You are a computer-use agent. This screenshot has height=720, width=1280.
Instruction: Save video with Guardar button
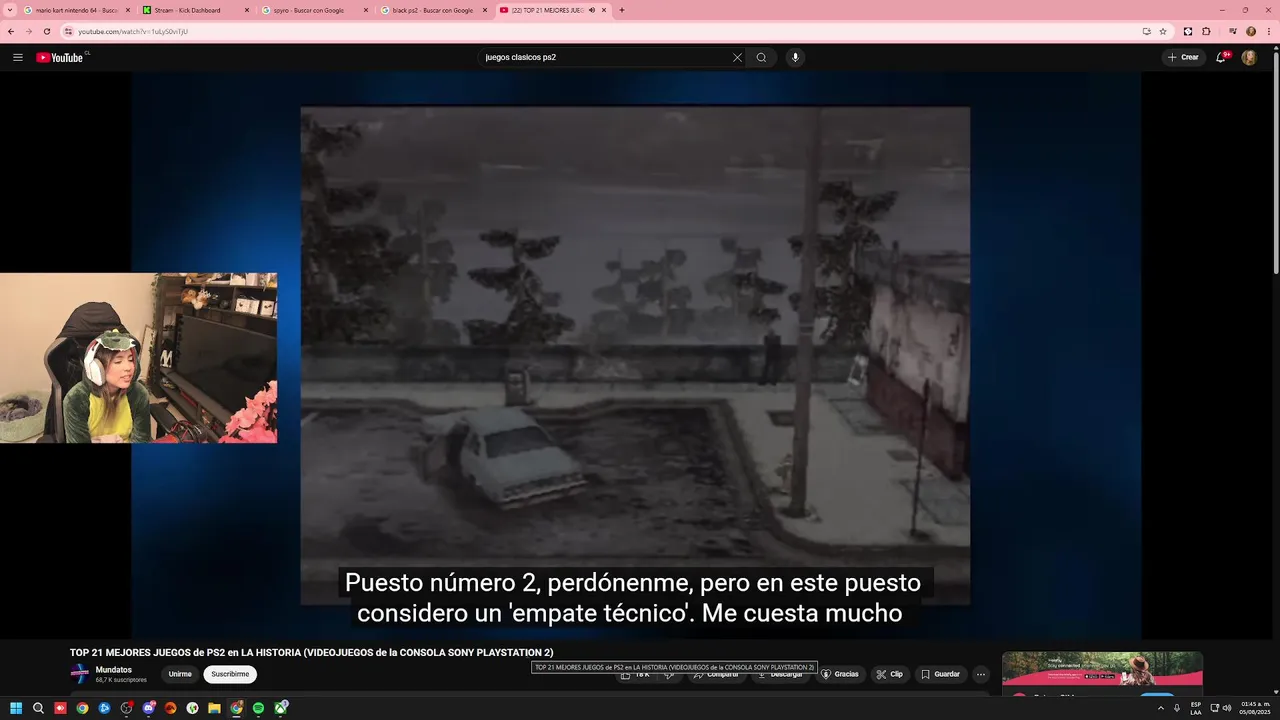[x=940, y=674]
